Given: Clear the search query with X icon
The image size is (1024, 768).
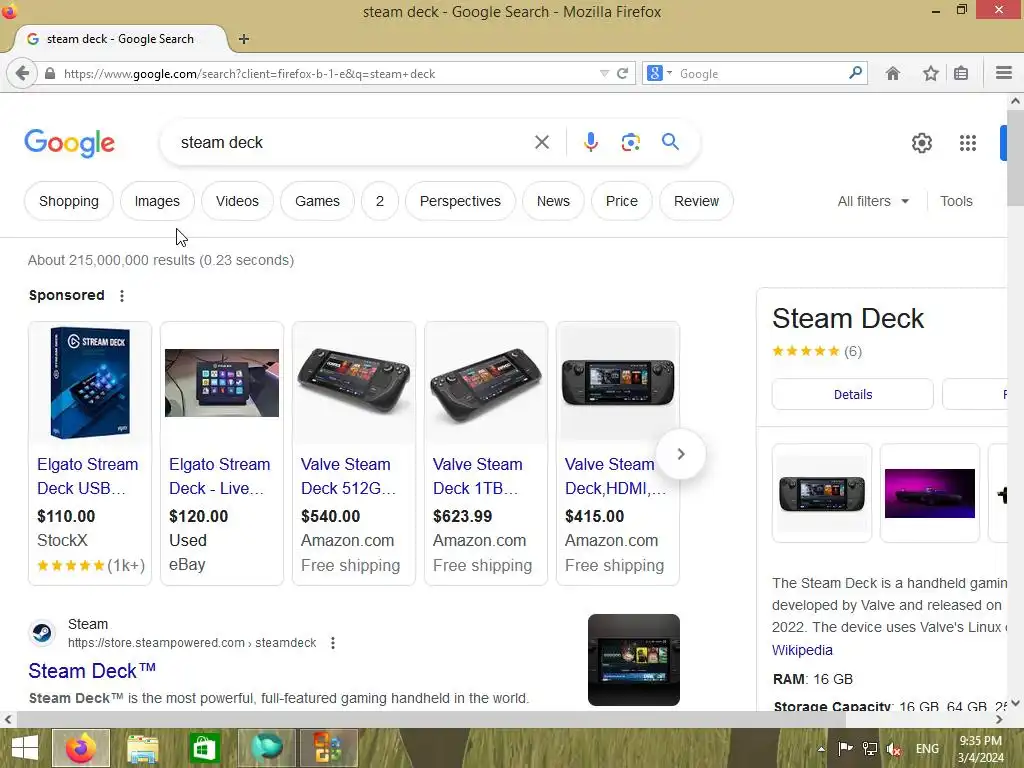Looking at the screenshot, I should (541, 142).
